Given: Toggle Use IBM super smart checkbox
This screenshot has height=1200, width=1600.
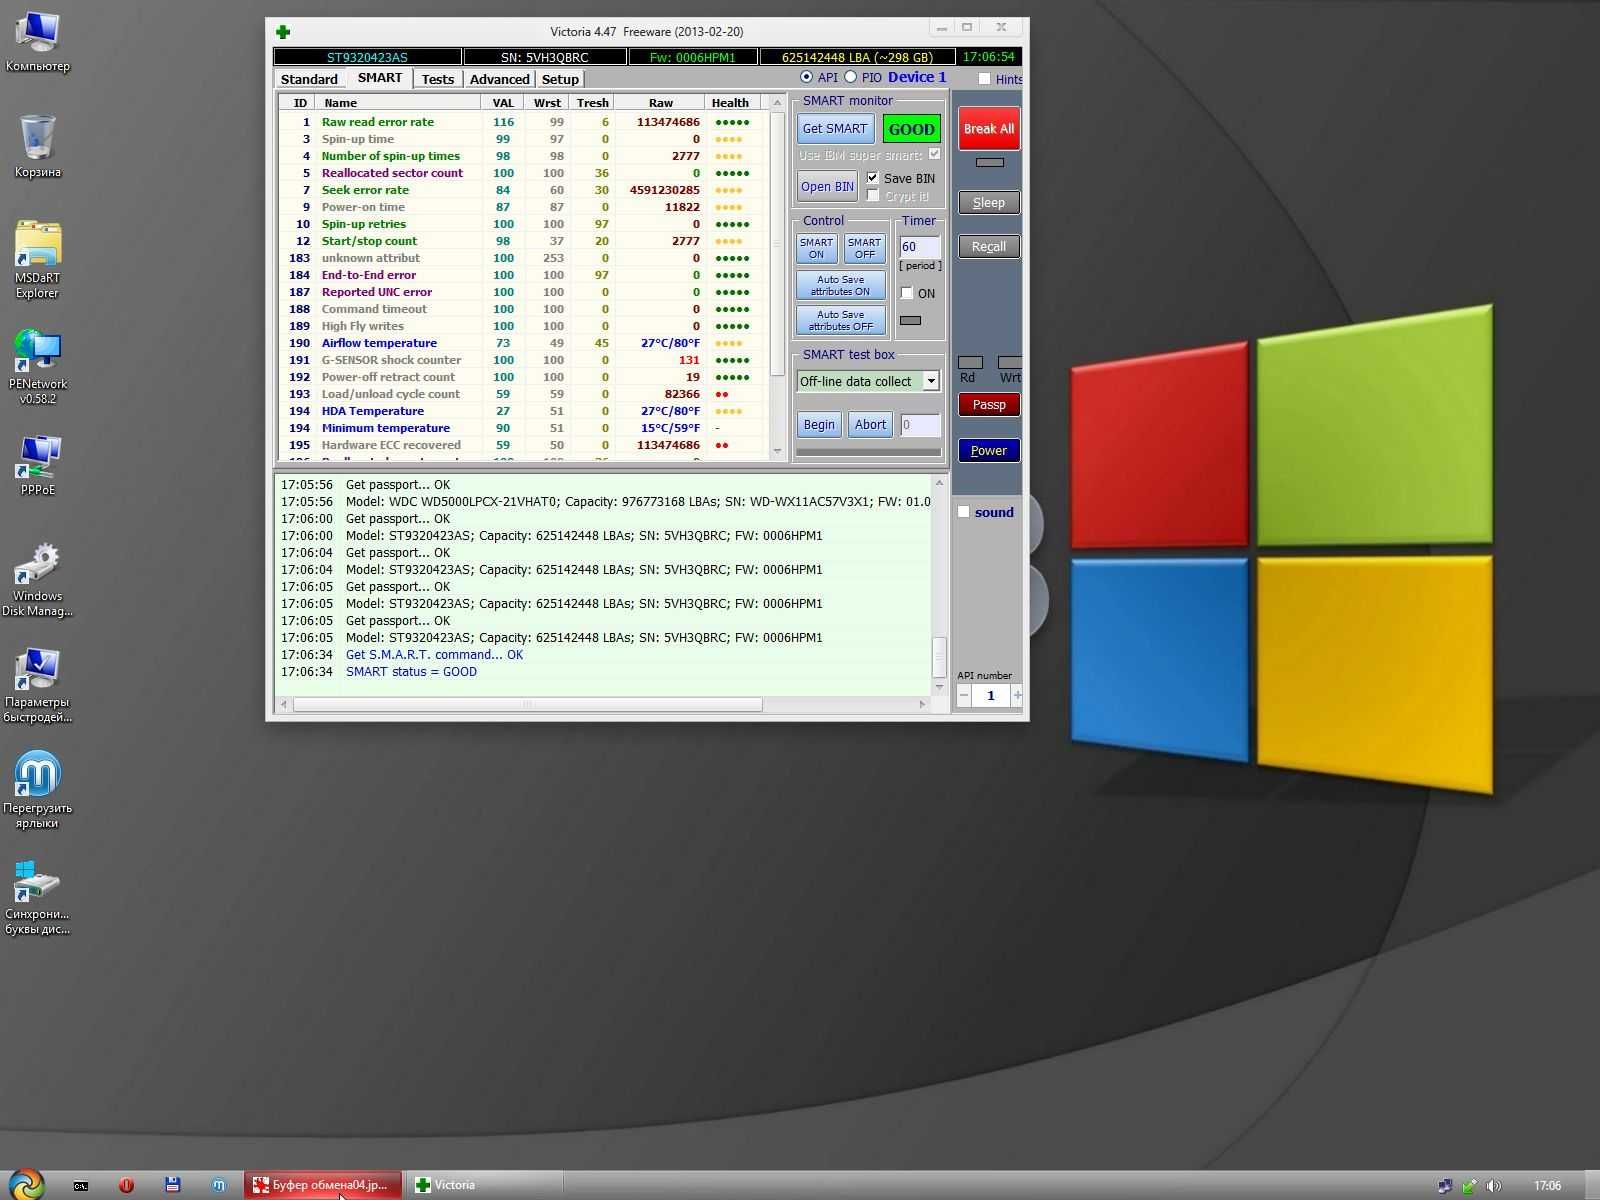Looking at the screenshot, I should pyautogui.click(x=934, y=154).
